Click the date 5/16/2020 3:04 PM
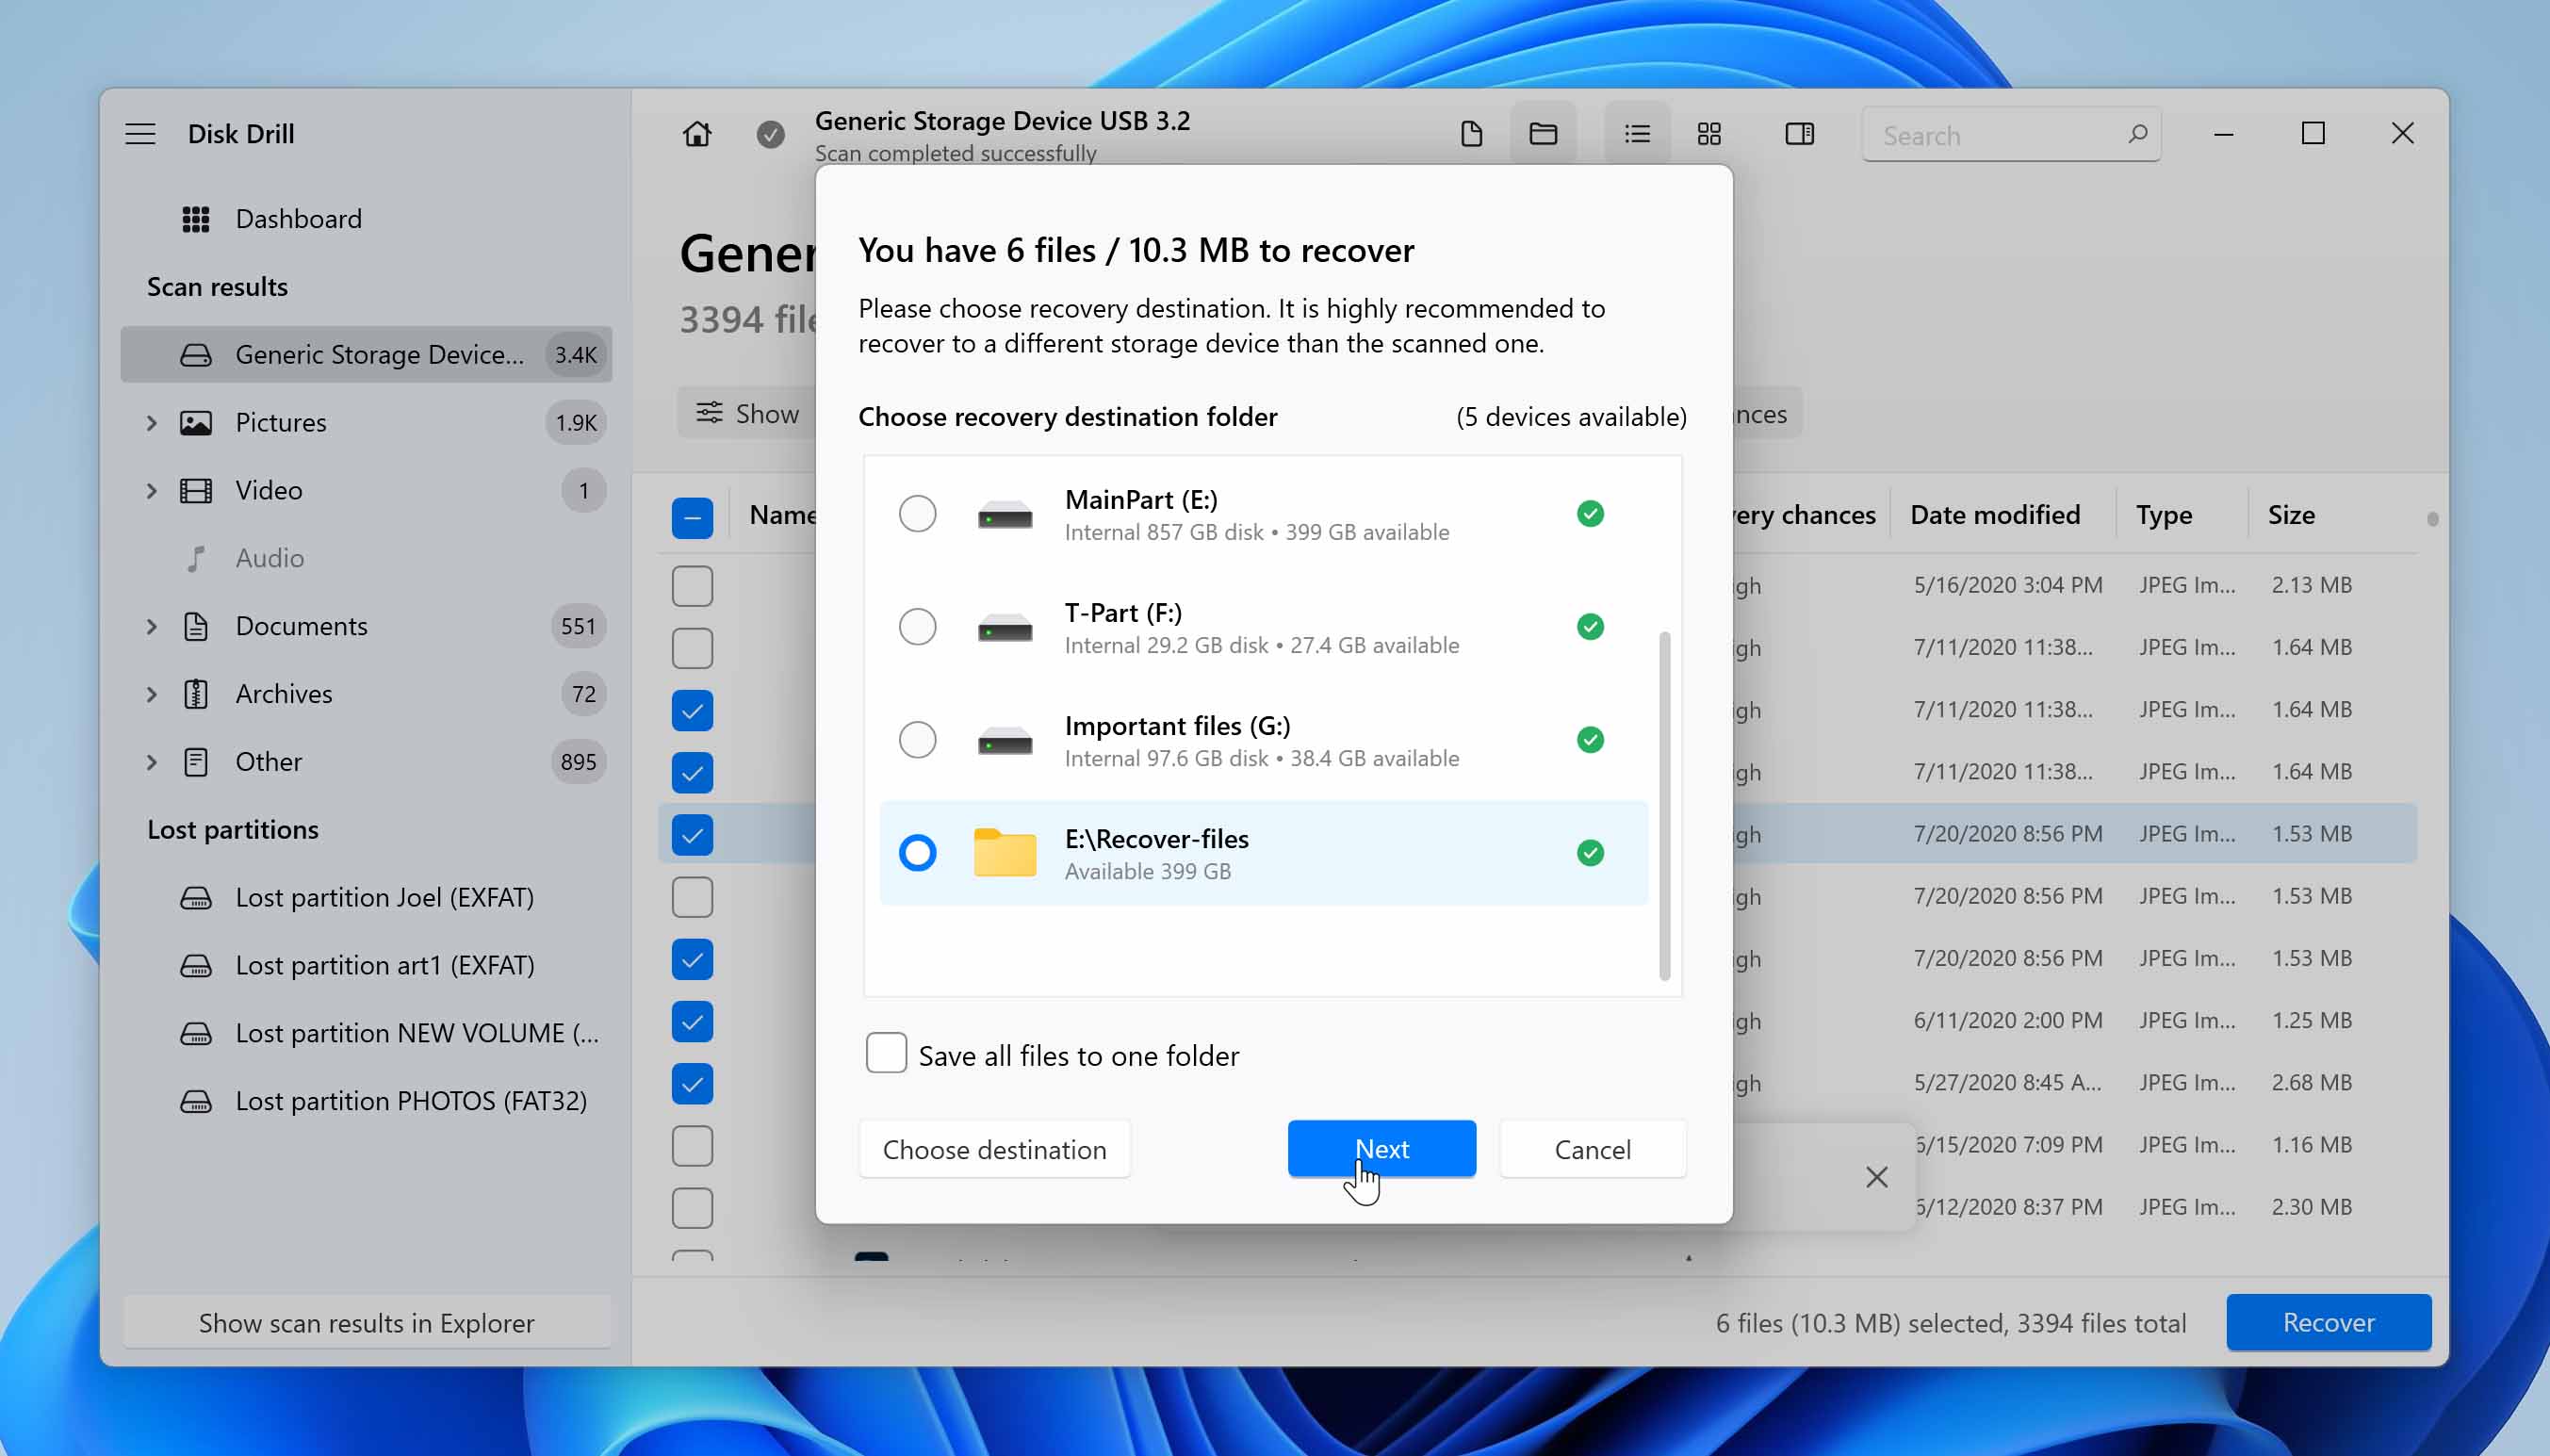This screenshot has height=1456, width=2550. [2007, 585]
